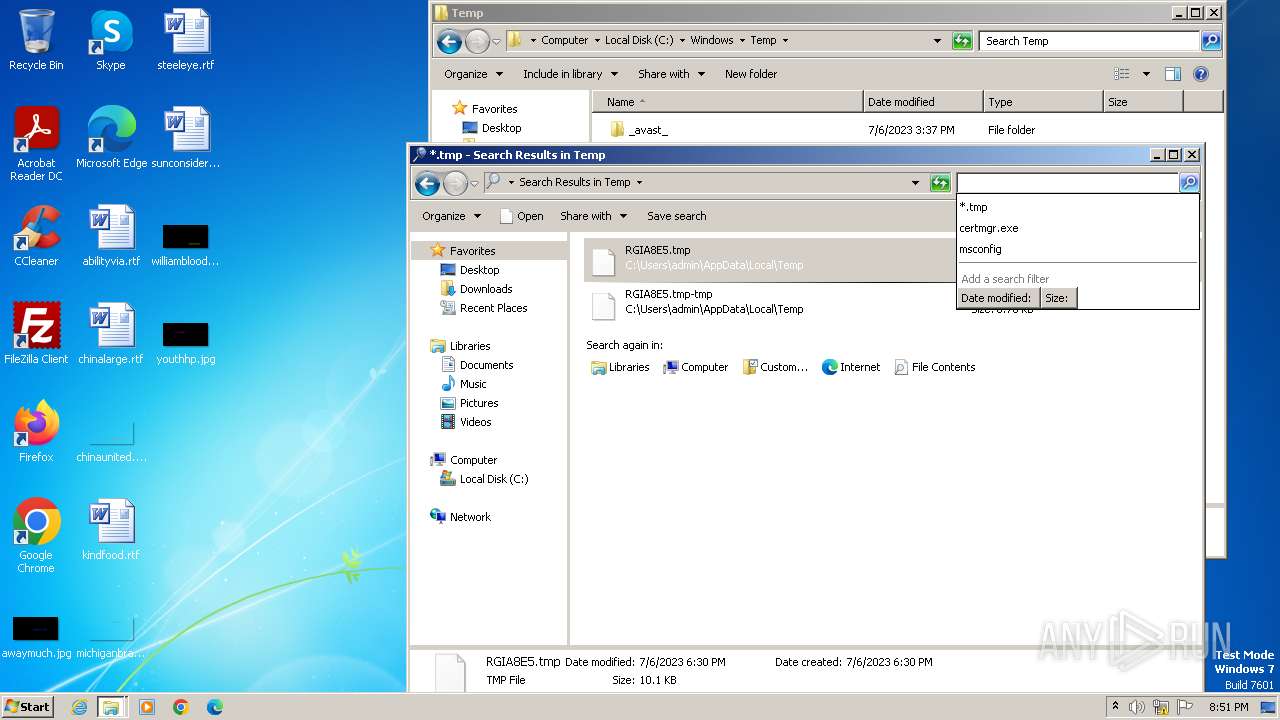Select RGIA8E5.tmp-tmp search result
The width and height of the screenshot is (1280, 720).
pyautogui.click(x=770, y=304)
